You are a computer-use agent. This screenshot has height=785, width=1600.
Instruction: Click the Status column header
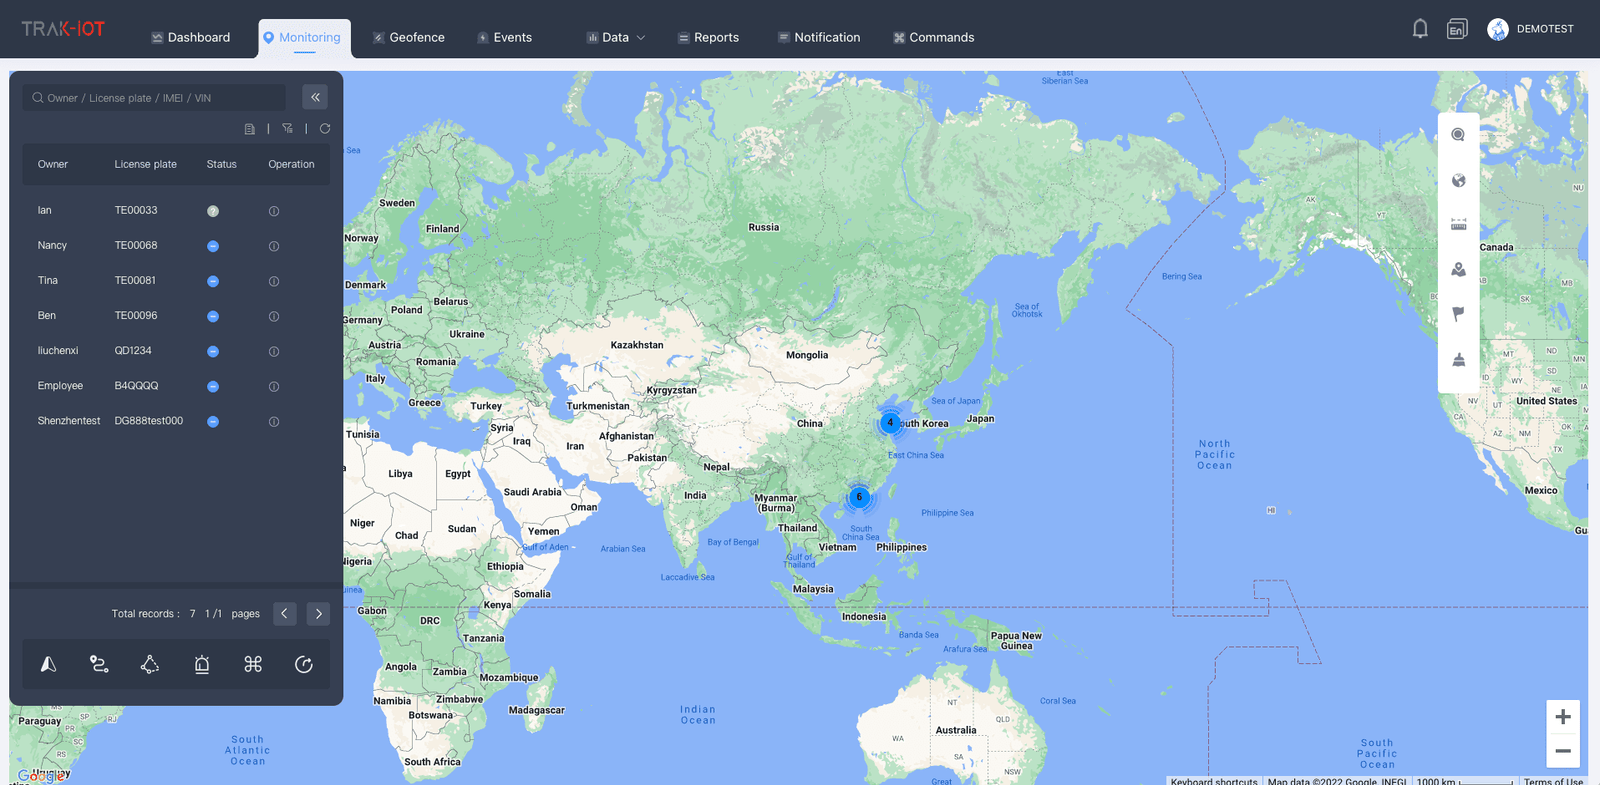[222, 165]
